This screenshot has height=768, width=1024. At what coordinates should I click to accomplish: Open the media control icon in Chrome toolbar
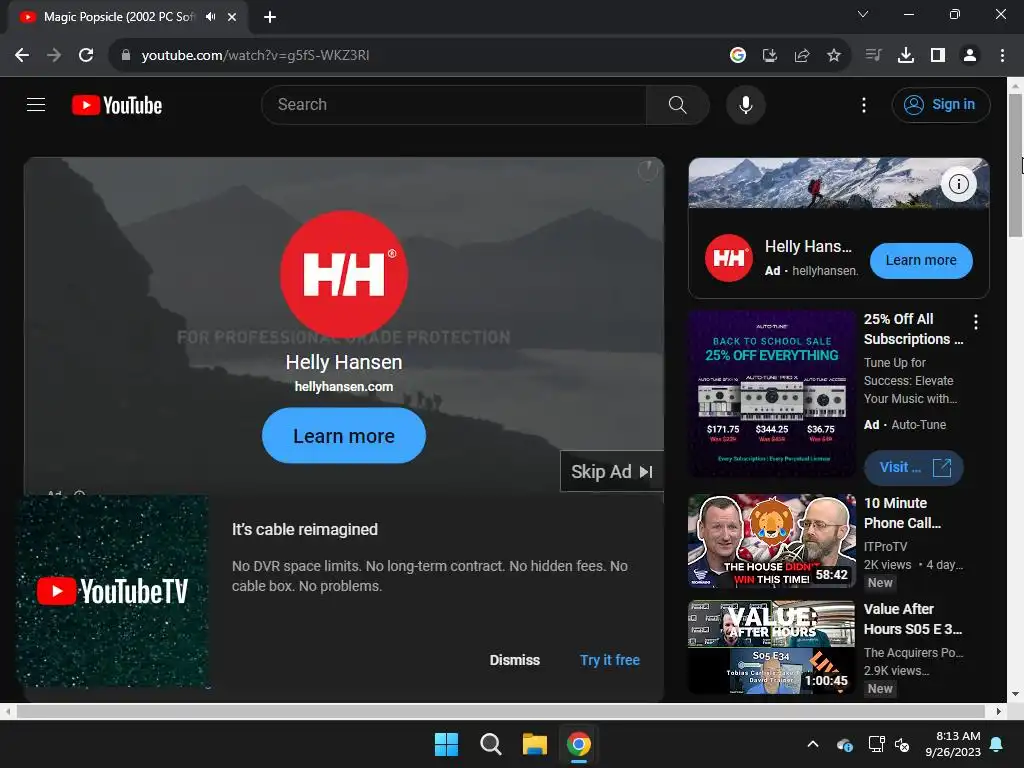(x=873, y=55)
